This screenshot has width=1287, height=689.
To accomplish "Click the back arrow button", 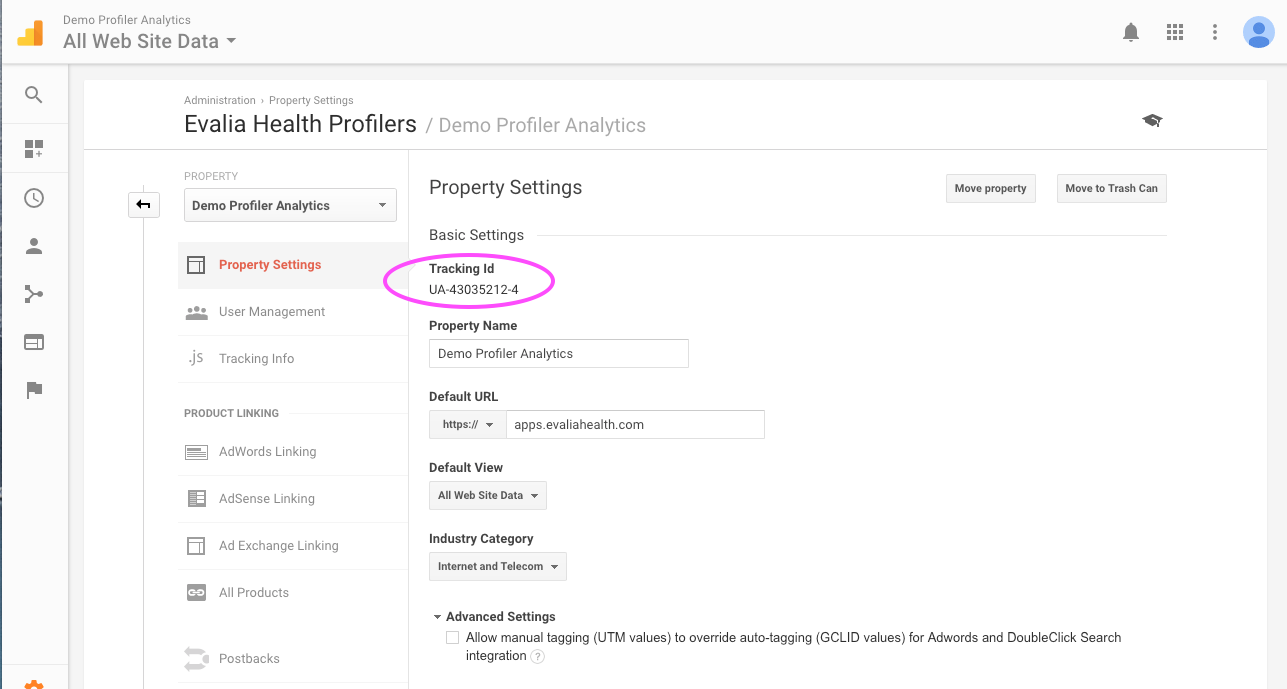I will pyautogui.click(x=144, y=205).
